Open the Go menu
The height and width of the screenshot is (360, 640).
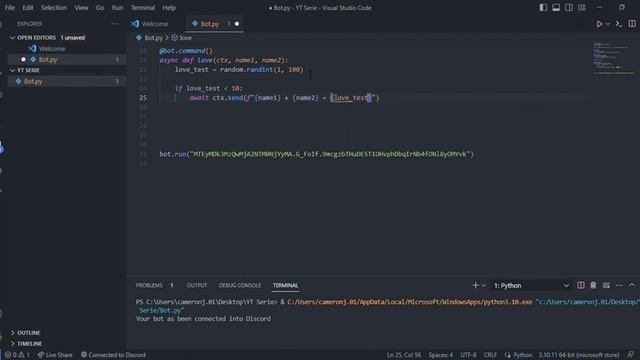pyautogui.click(x=100, y=8)
